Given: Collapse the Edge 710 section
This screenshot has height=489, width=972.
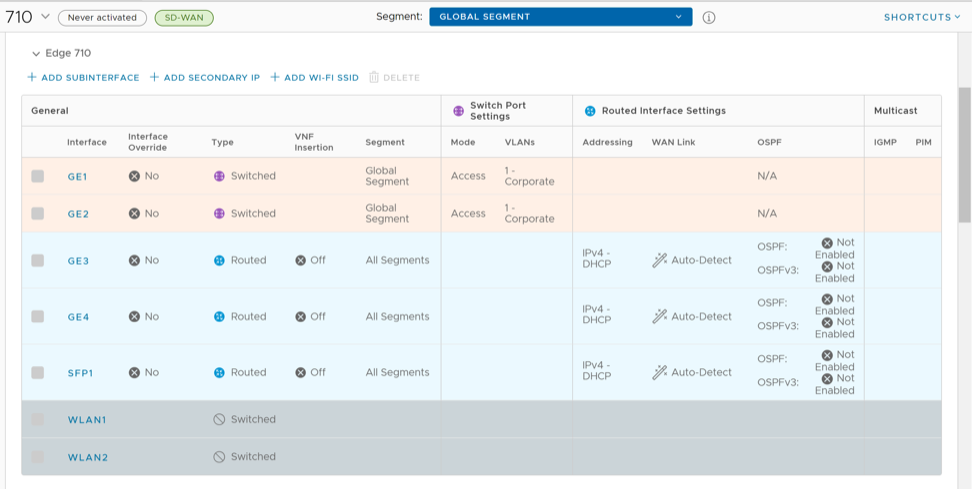Looking at the screenshot, I should [x=36, y=53].
